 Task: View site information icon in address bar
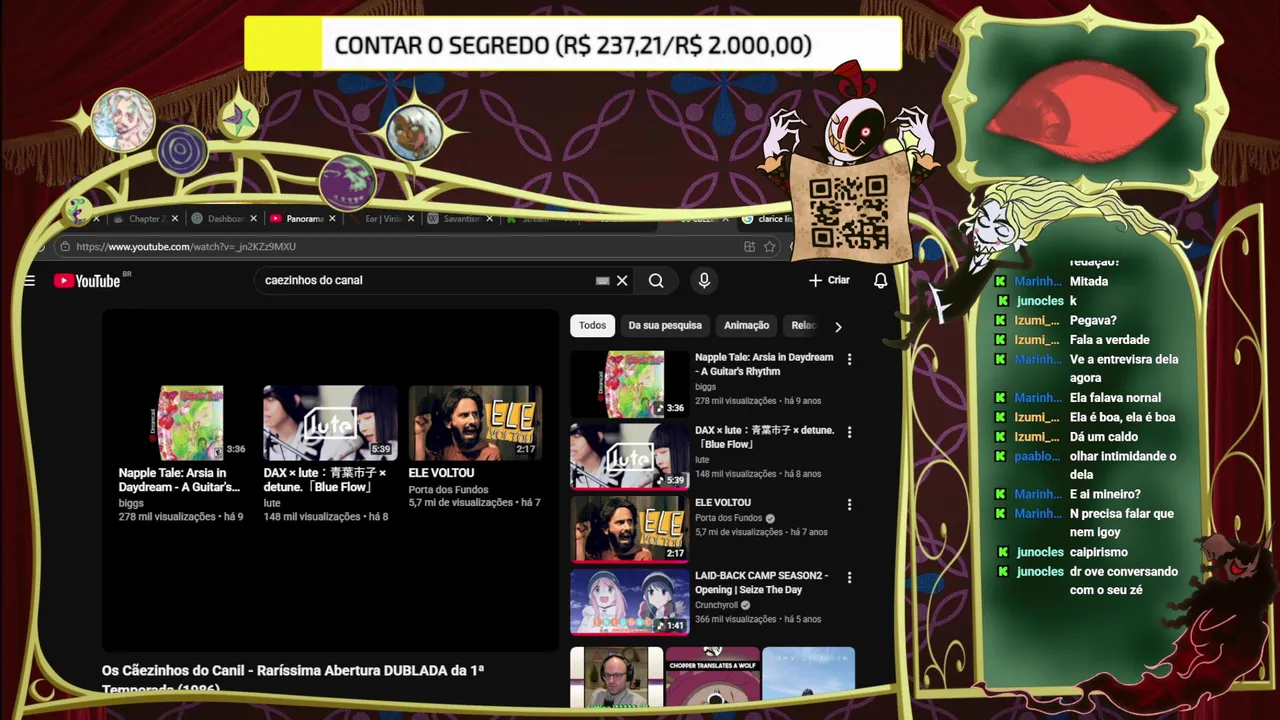pyautogui.click(x=65, y=247)
